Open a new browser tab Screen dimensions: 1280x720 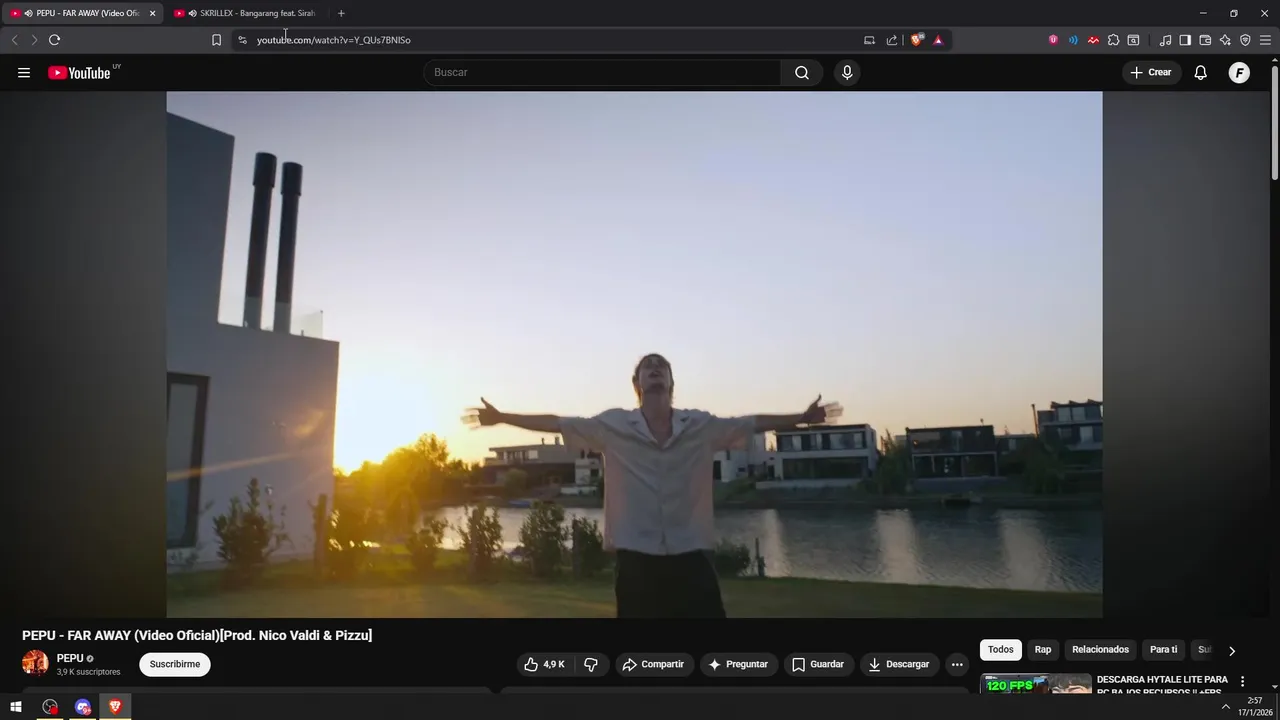pos(341,13)
